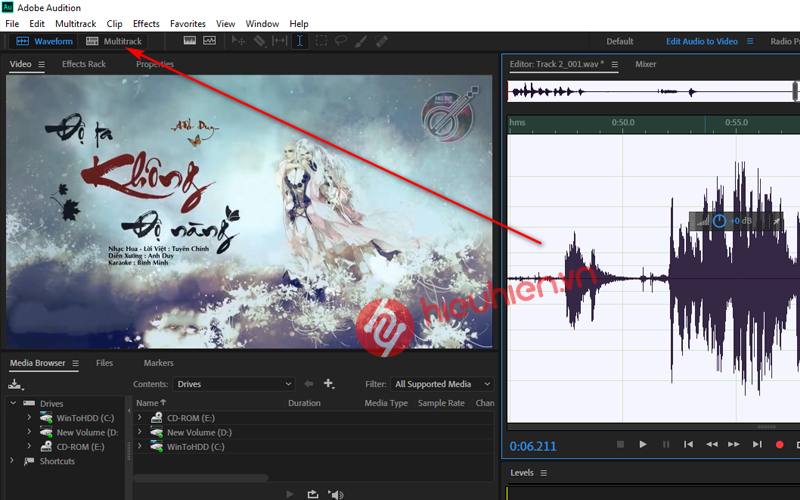The image size is (800, 500).
Task: Play the audio in the editor
Action: click(643, 444)
